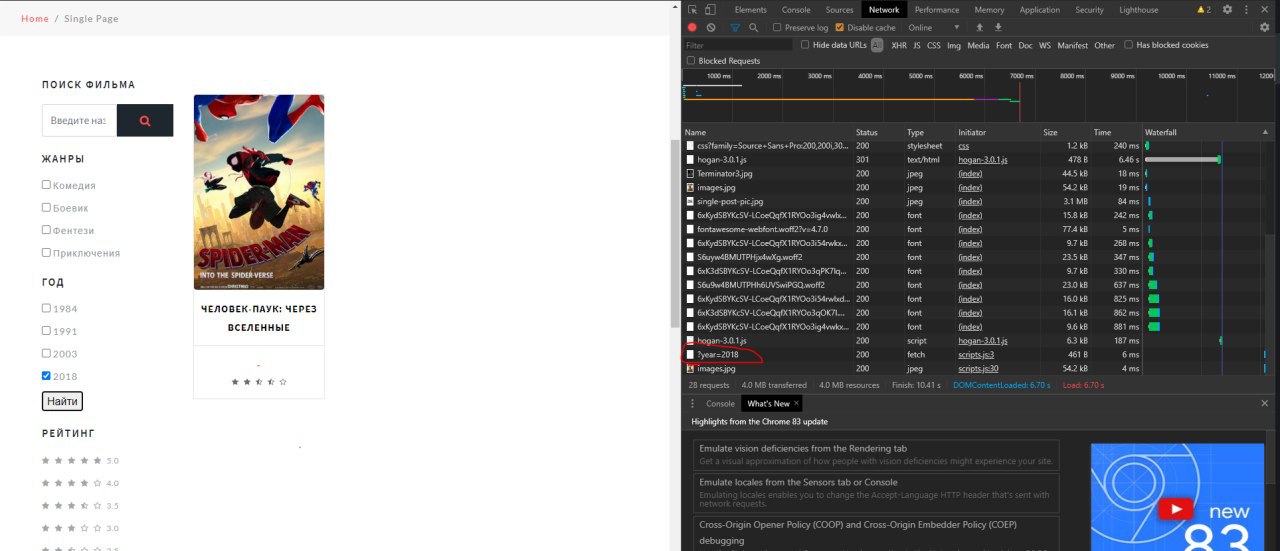Viewport: 1280px width, 551px height.
Task: Click the red search magnifier button
Action: tap(145, 120)
